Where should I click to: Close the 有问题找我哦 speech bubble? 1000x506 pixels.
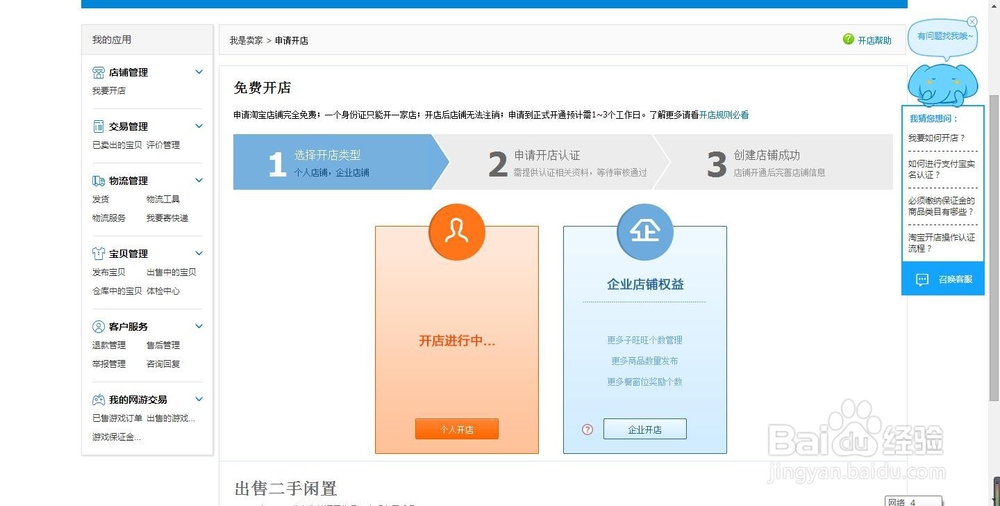pyautogui.click(x=972, y=22)
